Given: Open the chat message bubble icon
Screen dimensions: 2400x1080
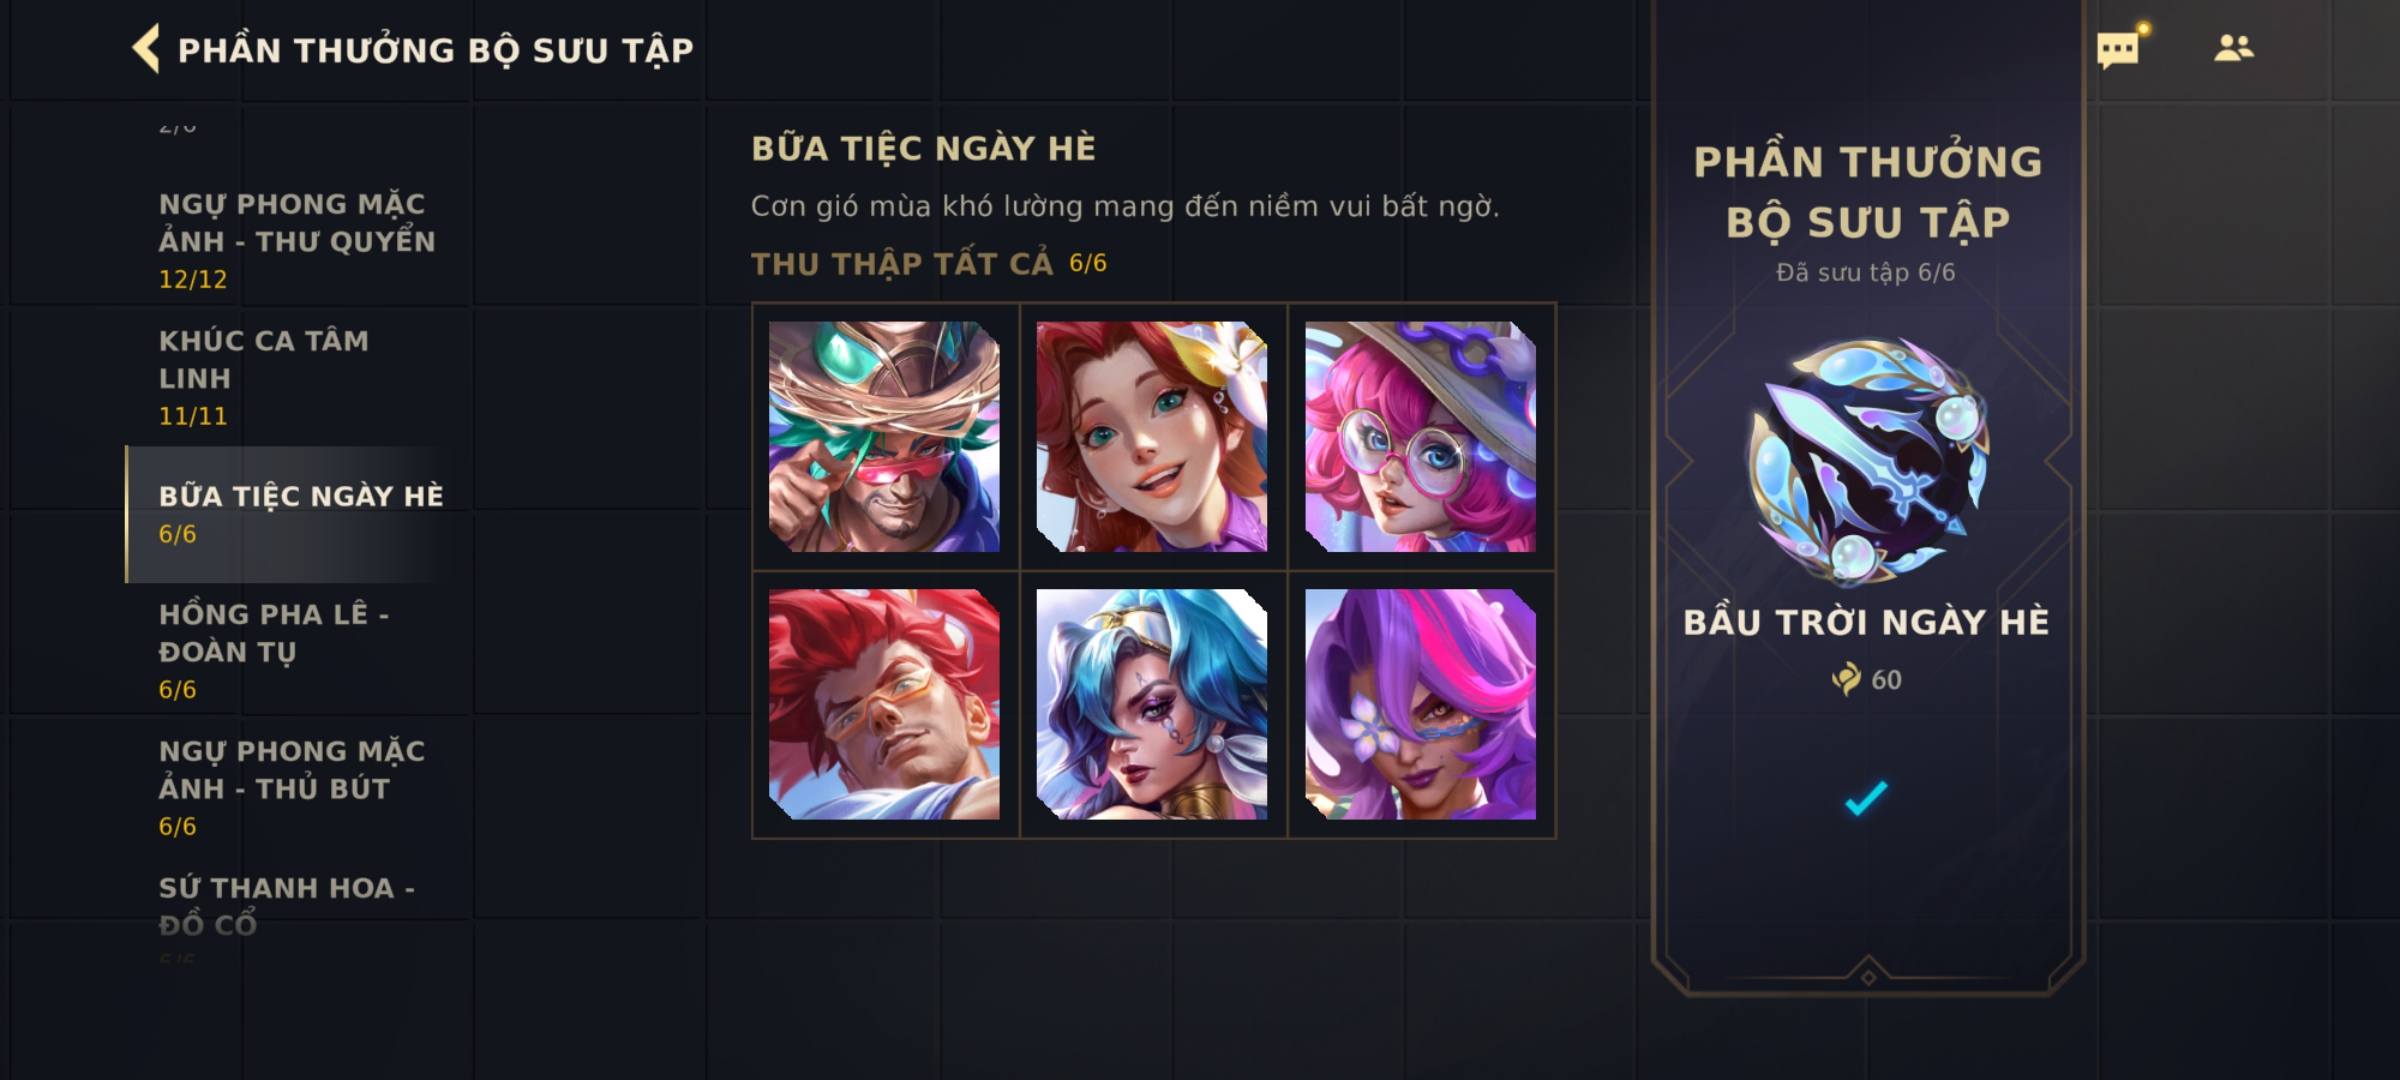Looking at the screenshot, I should (2118, 49).
